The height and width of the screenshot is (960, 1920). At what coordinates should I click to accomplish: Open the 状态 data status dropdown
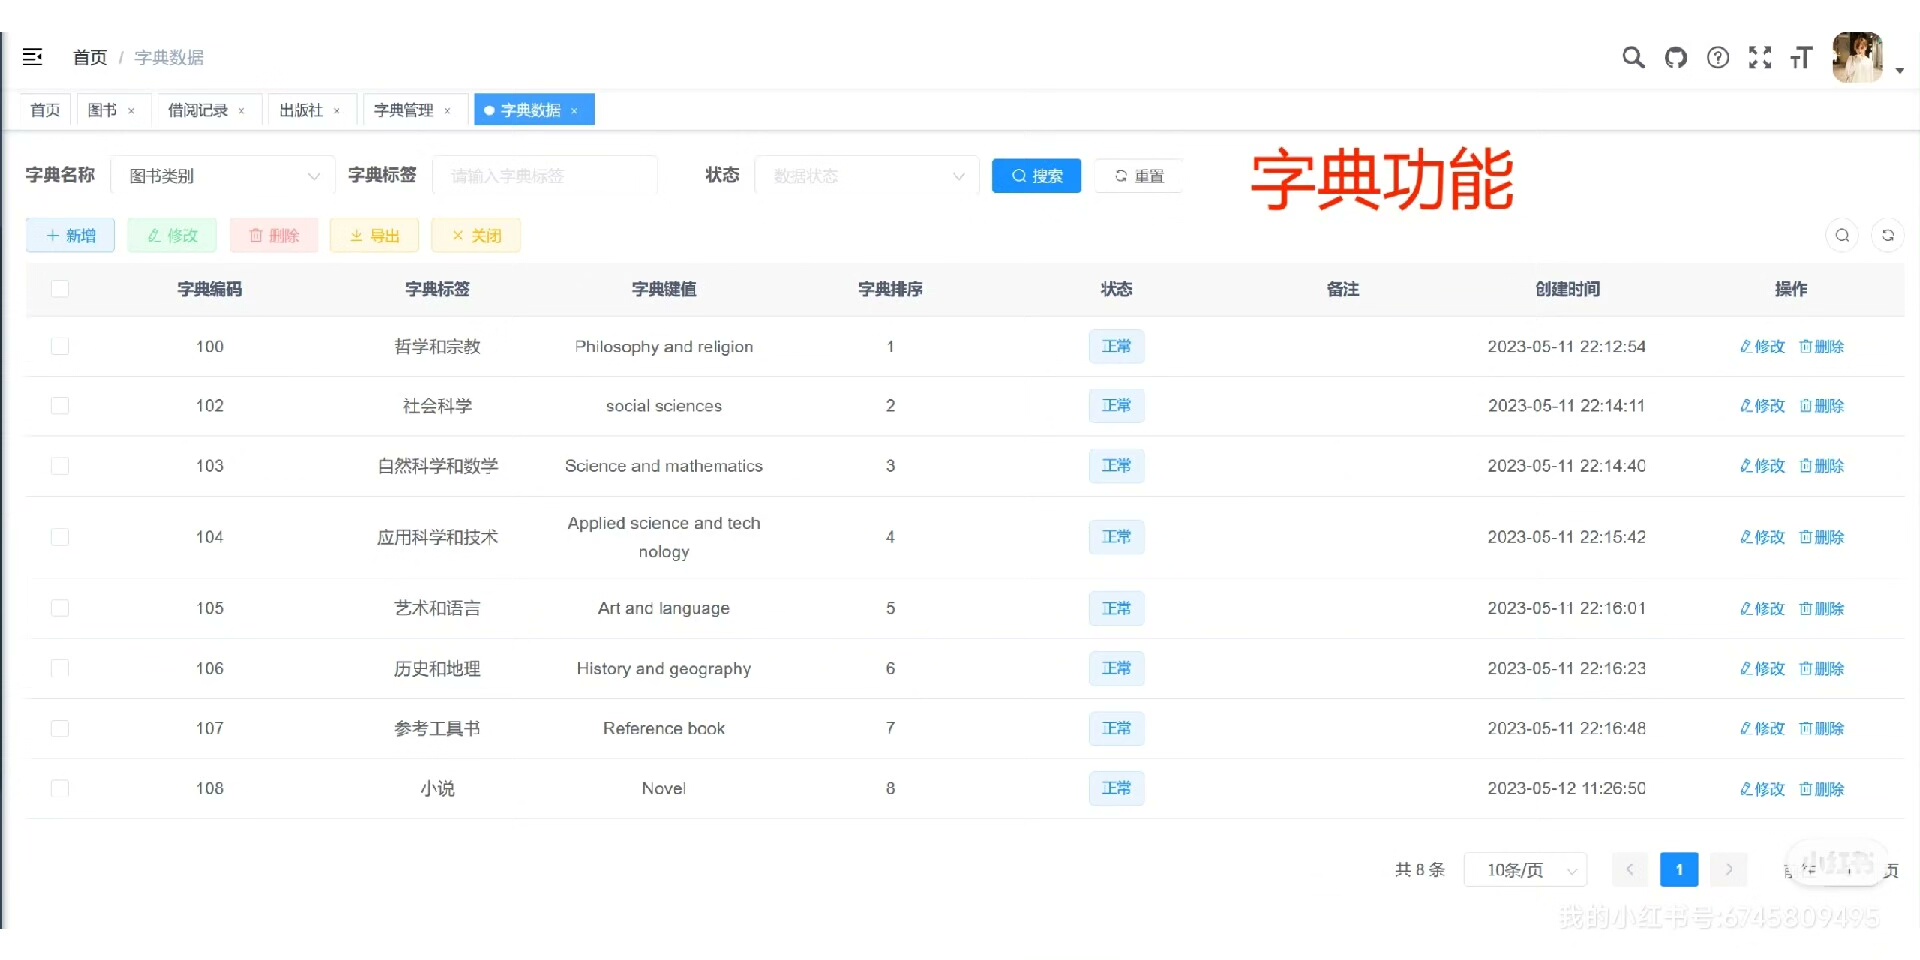click(866, 176)
